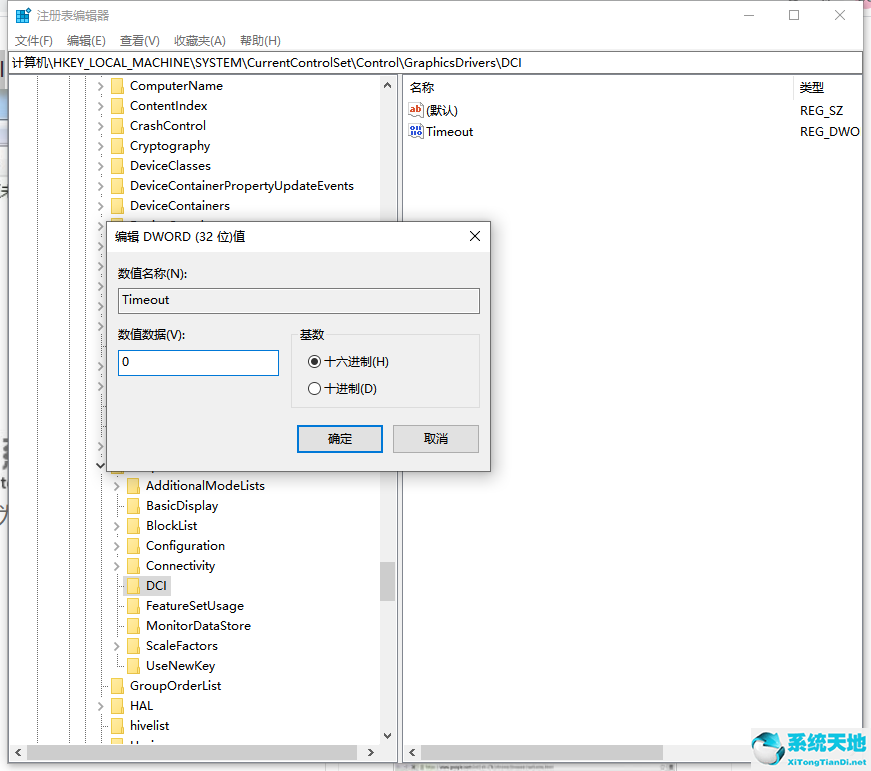The image size is (871, 771).
Task: Click the 取消 button
Action: click(x=436, y=438)
